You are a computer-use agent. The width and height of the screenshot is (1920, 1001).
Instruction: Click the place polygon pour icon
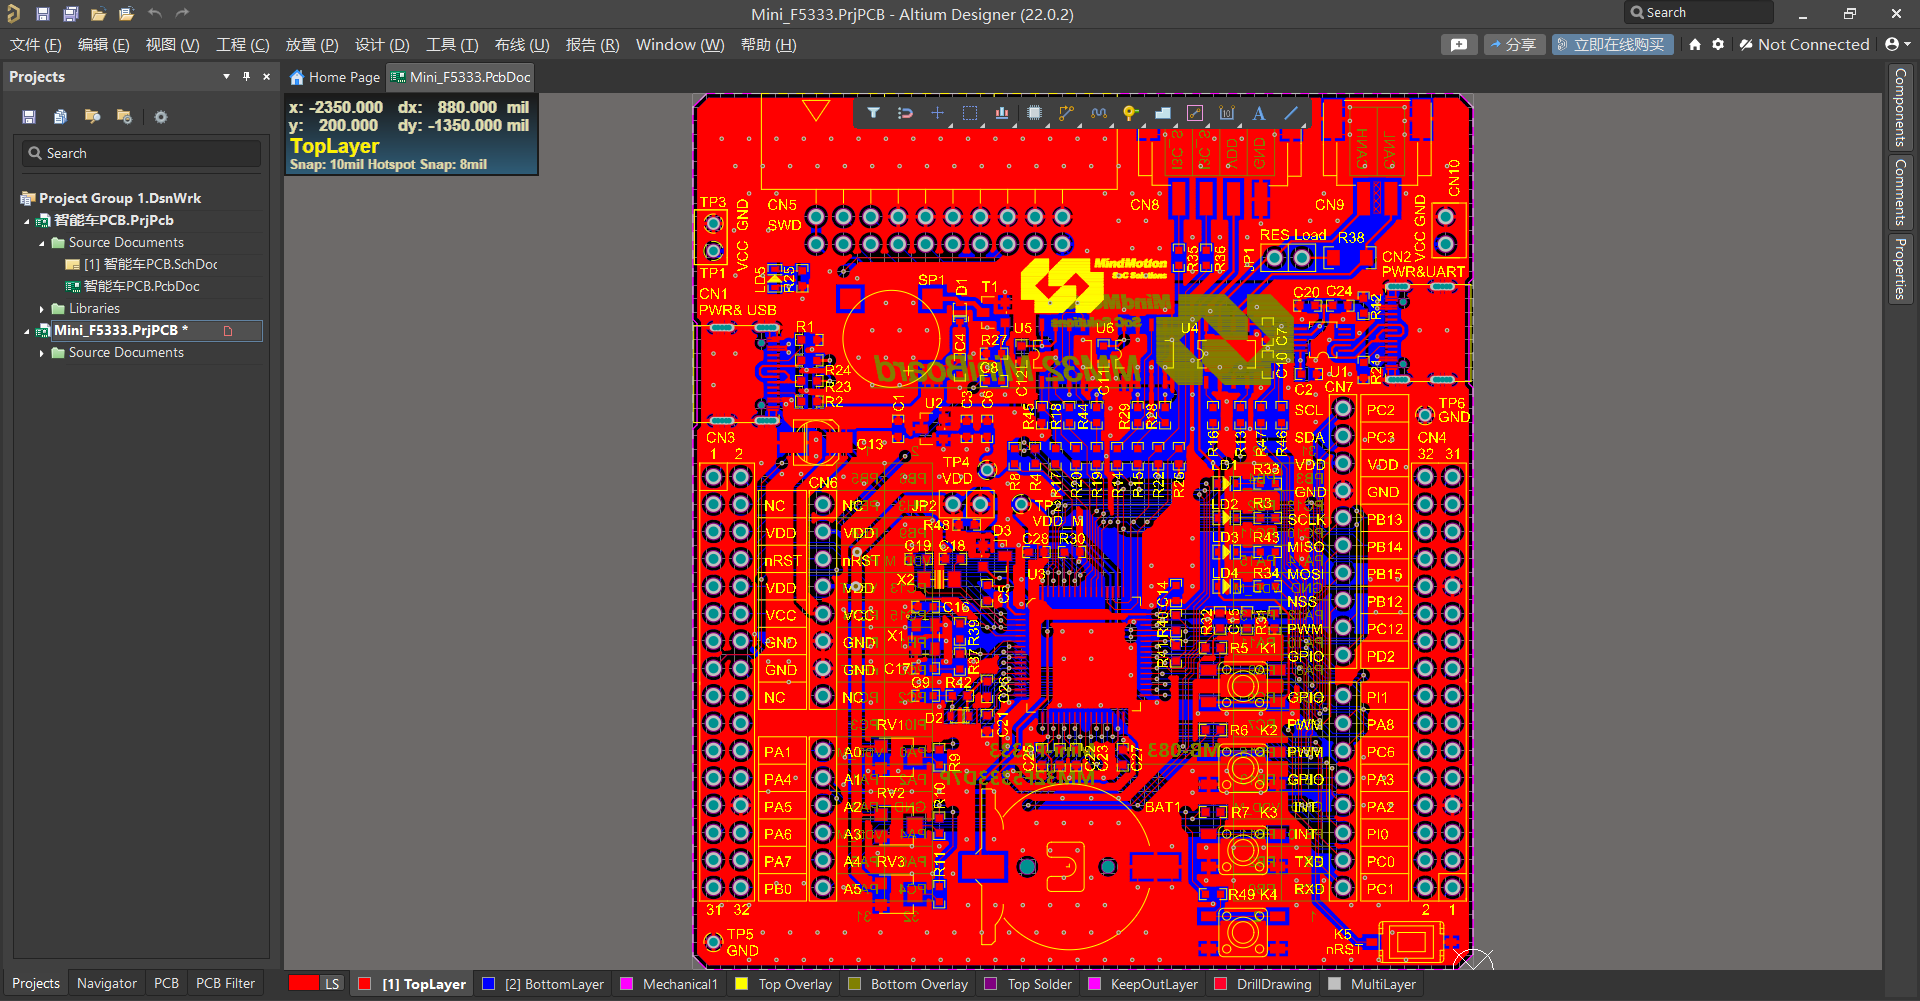(1162, 113)
